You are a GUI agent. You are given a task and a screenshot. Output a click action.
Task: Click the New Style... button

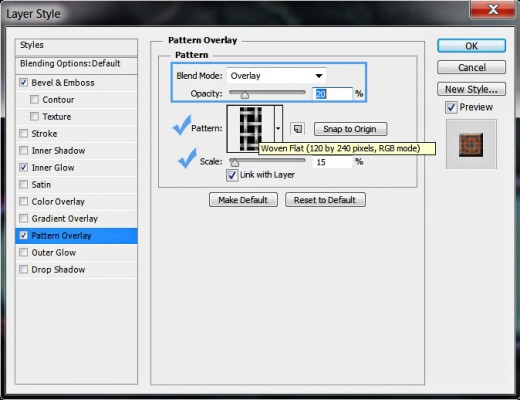471,89
